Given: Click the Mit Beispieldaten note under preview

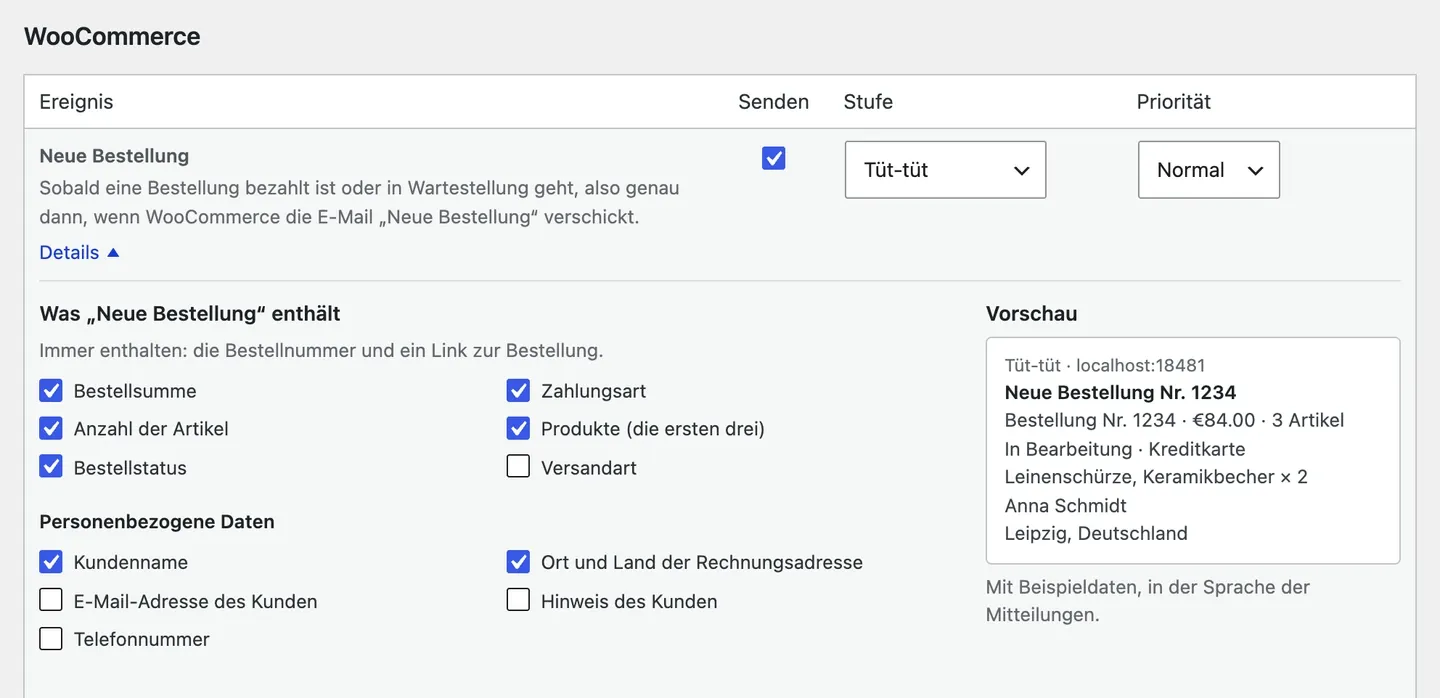Looking at the screenshot, I should (1148, 601).
